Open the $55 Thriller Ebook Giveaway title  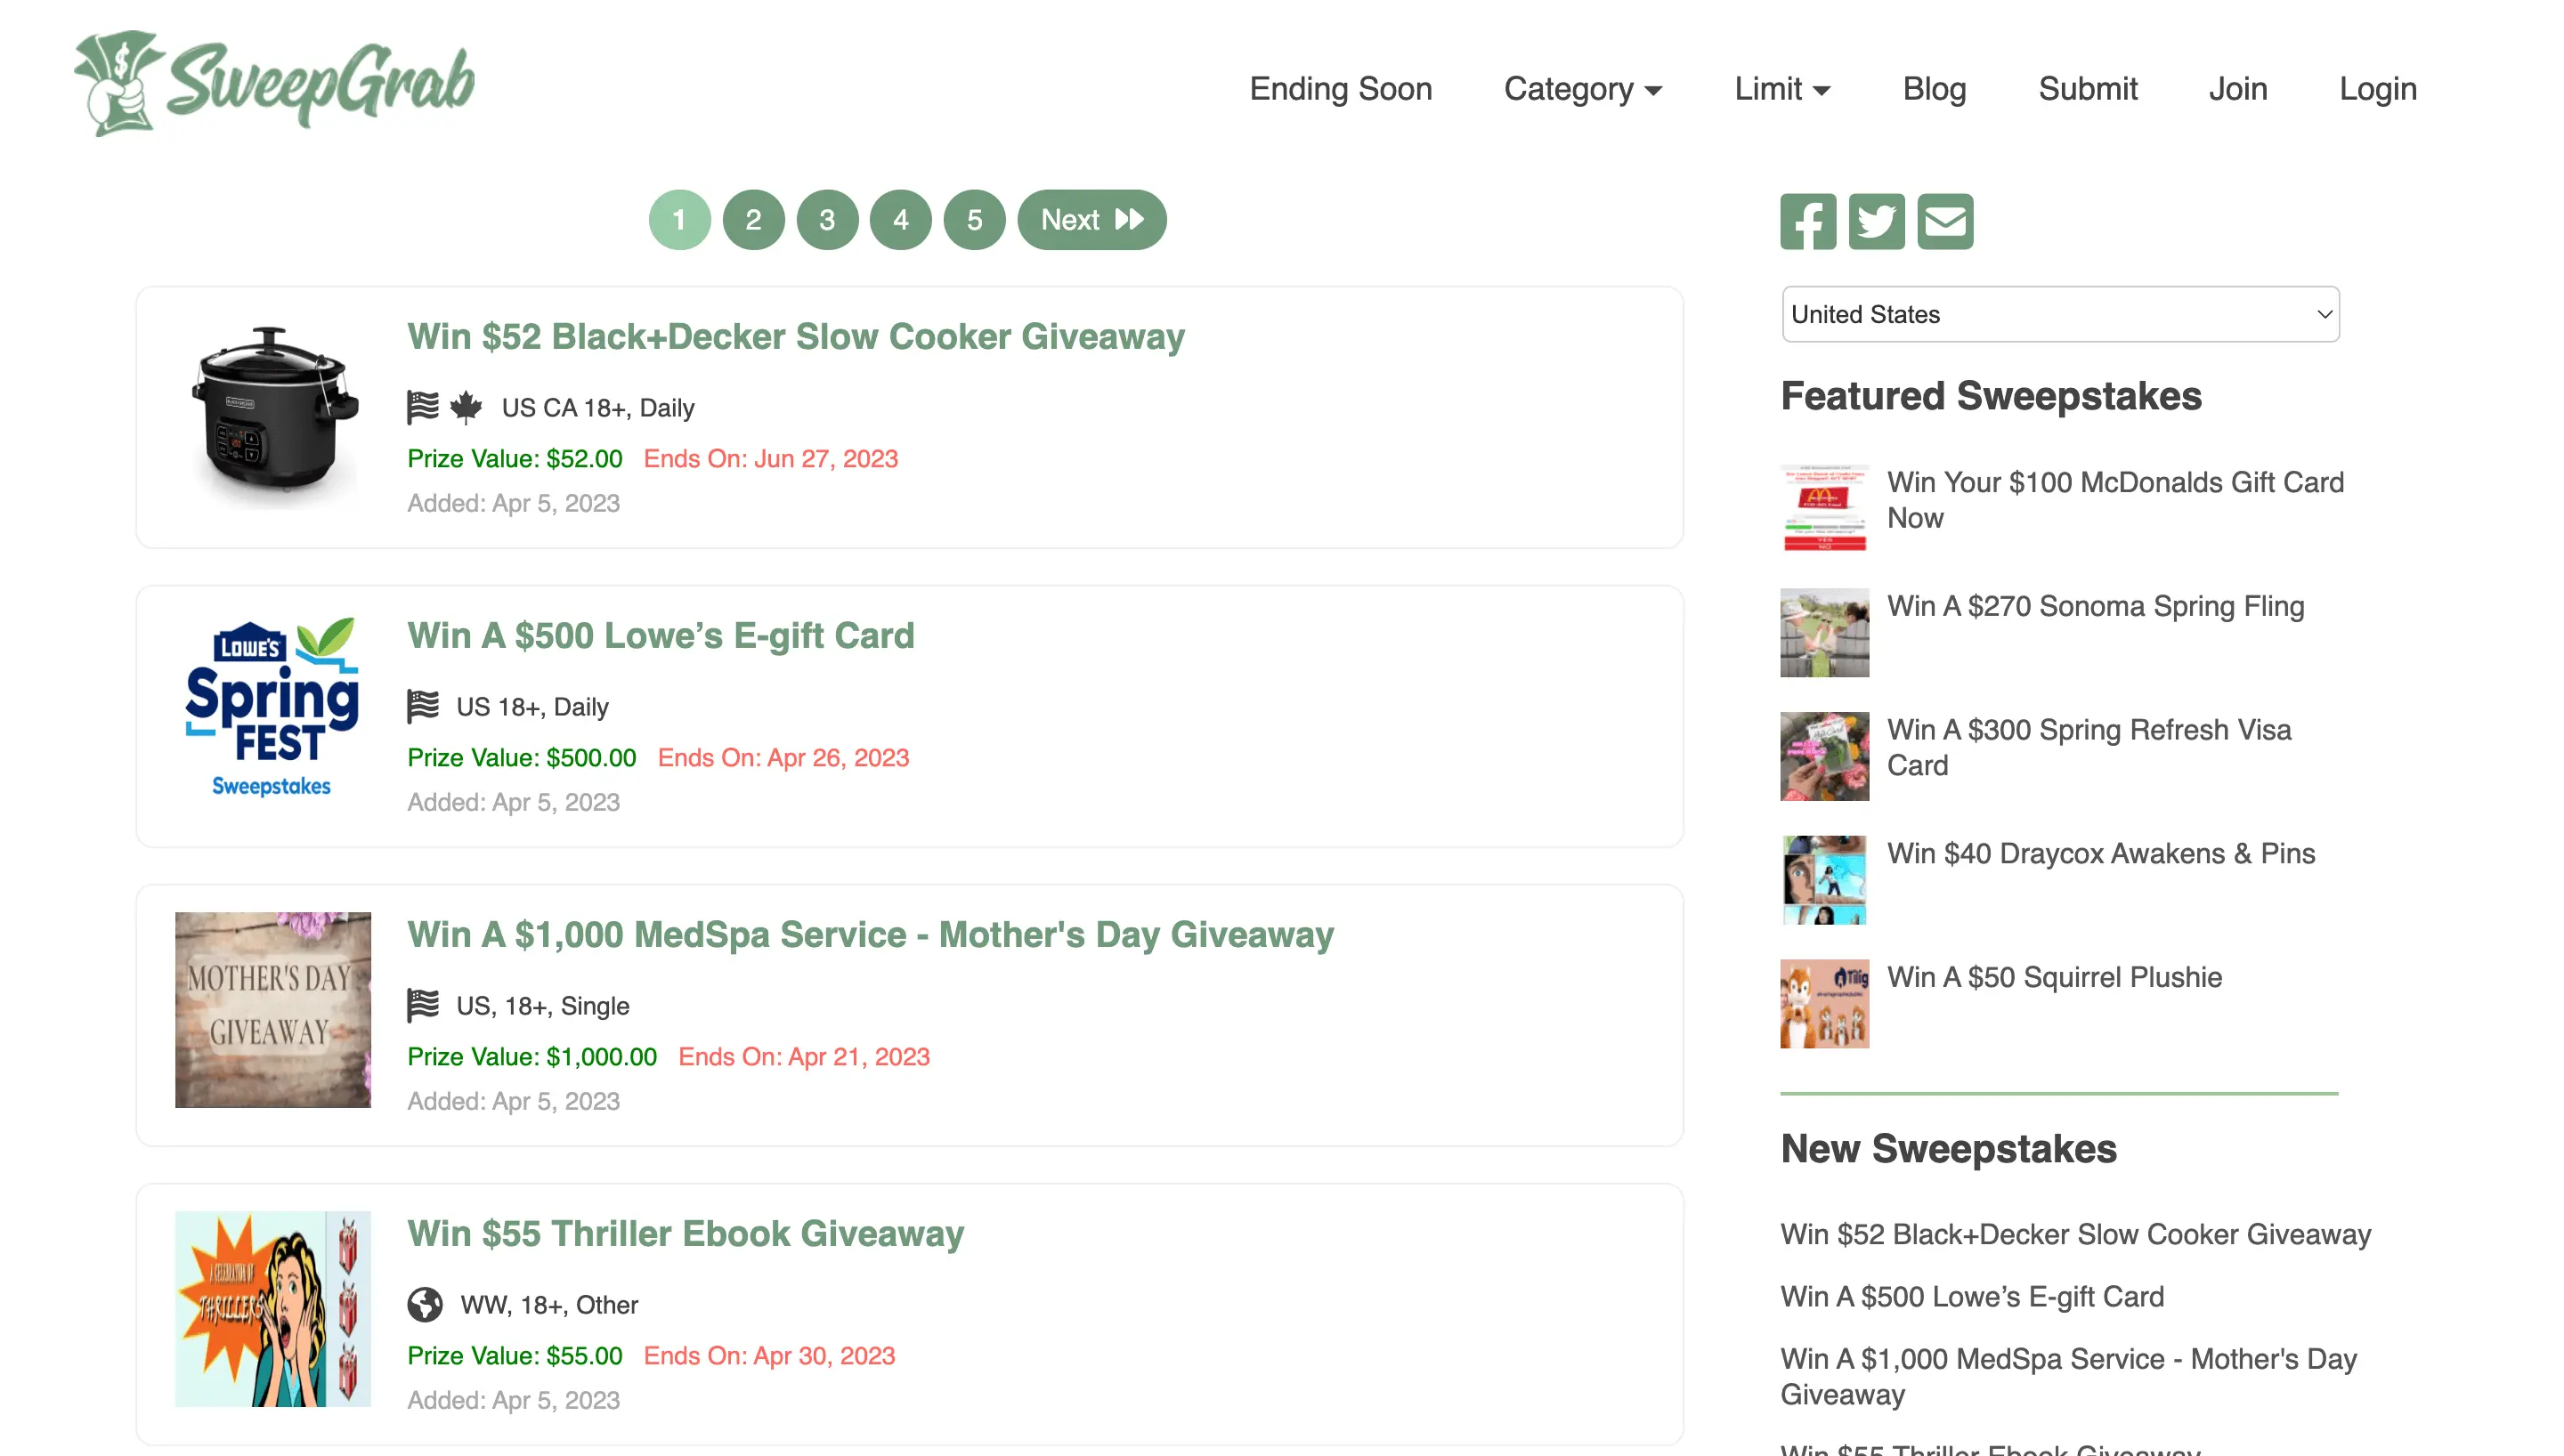pyautogui.click(x=685, y=1234)
